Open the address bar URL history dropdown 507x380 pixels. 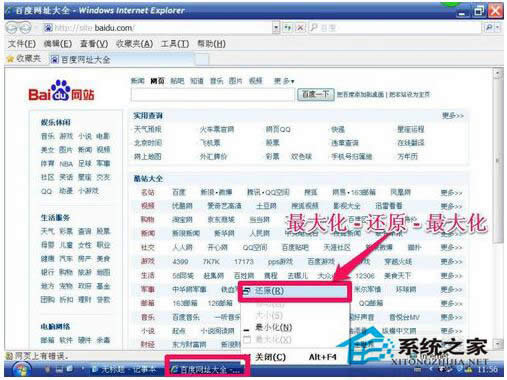pos(276,28)
